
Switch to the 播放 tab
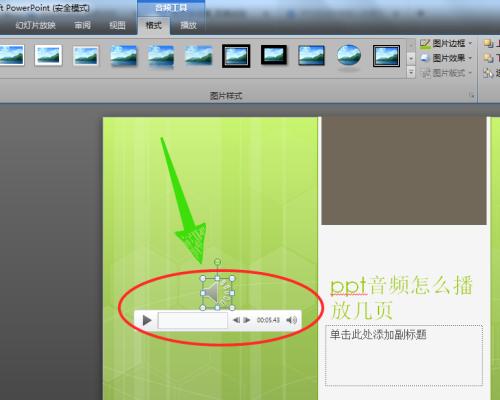tap(188, 25)
